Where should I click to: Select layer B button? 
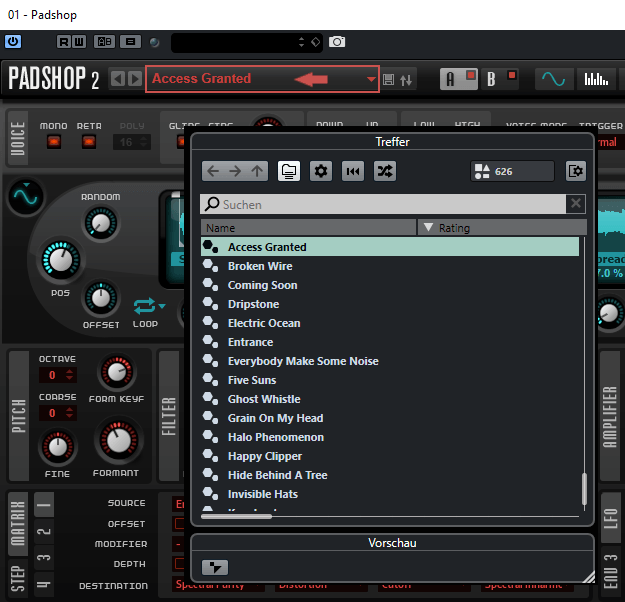point(501,79)
